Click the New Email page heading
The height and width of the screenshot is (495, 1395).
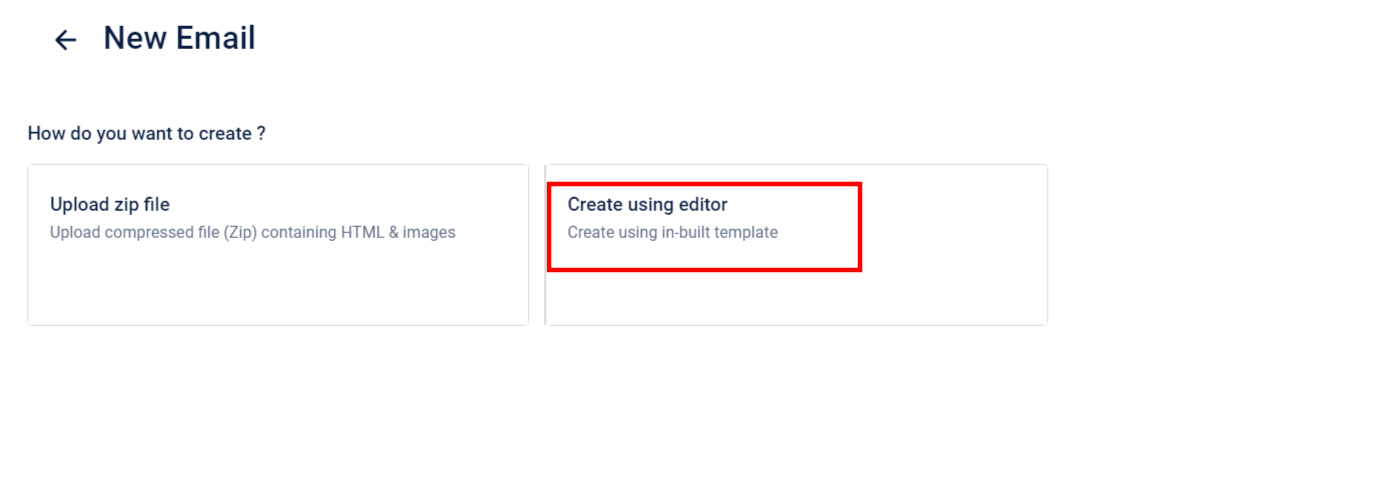point(180,39)
